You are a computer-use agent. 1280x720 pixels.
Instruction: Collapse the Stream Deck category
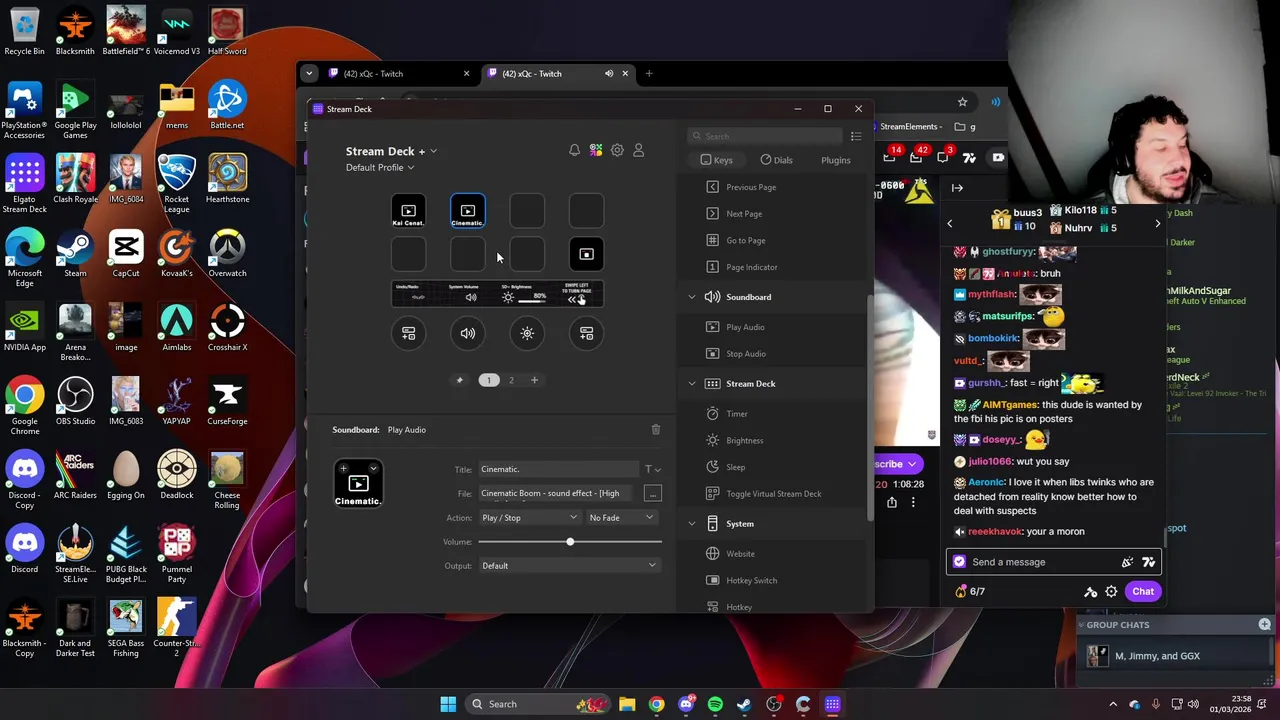[x=692, y=384]
